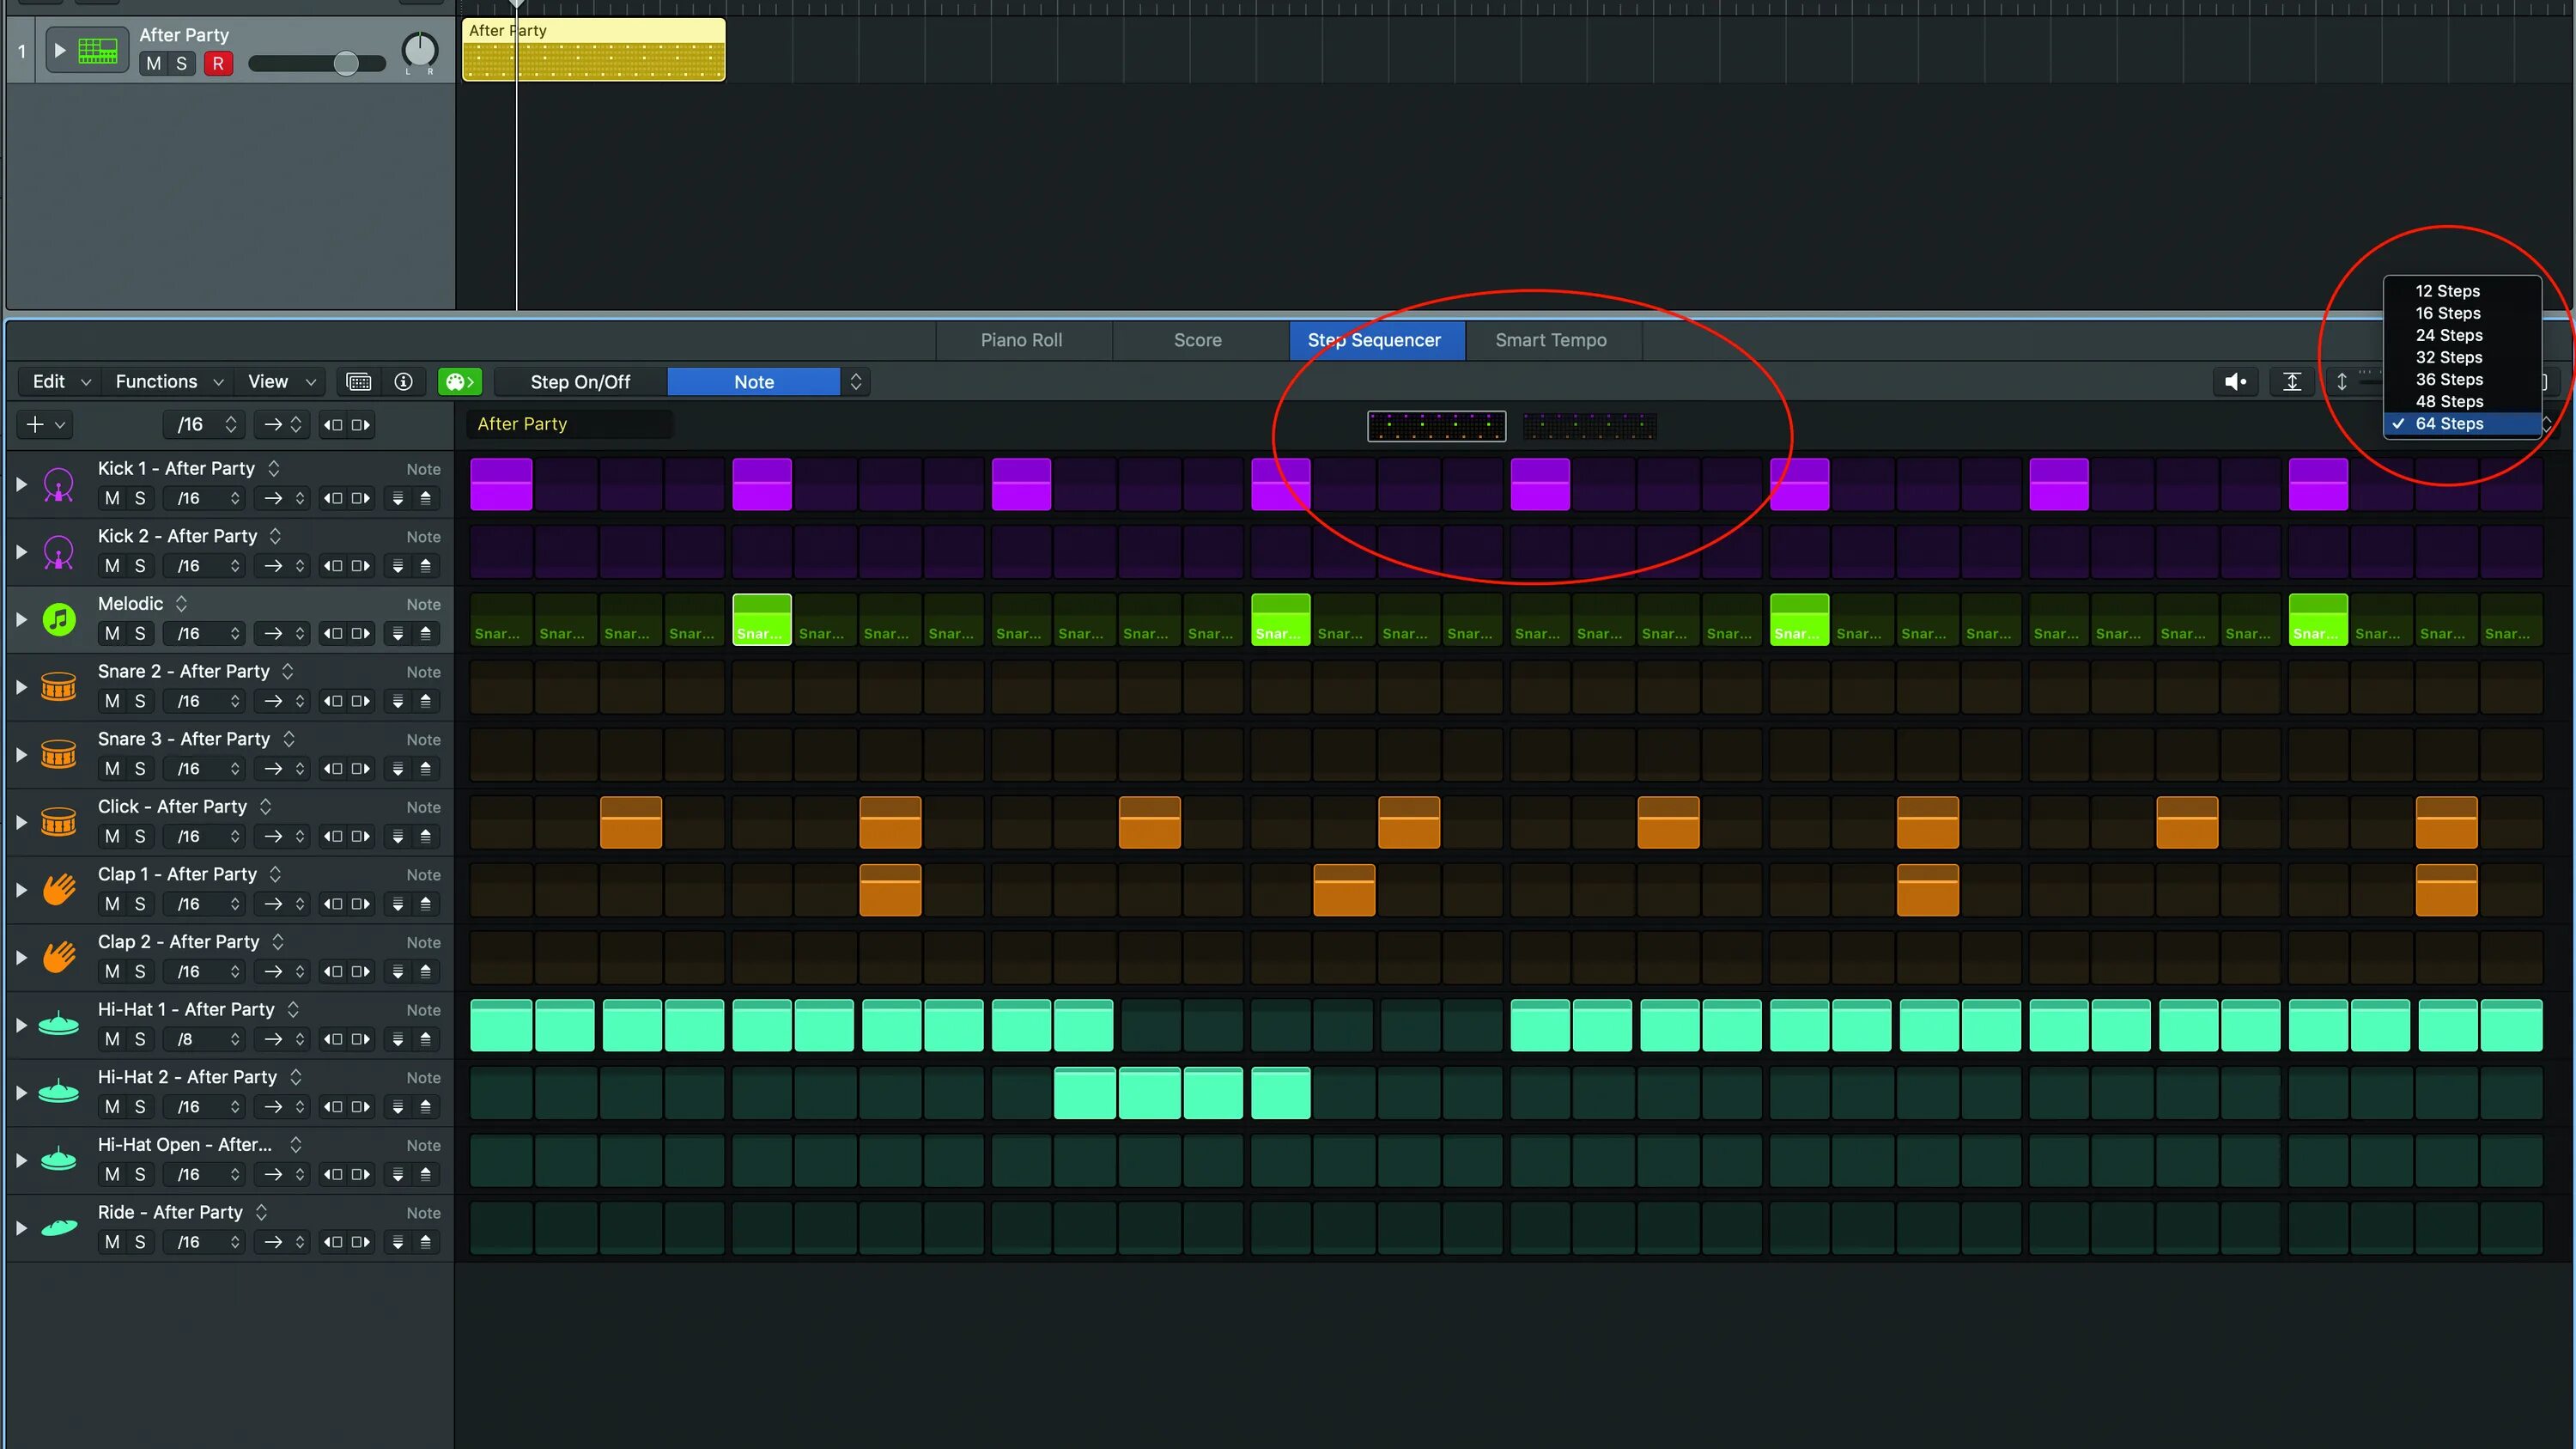This screenshot has width=2576, height=1449.
Task: Click the Kick 1 drum icon
Action: click(x=59, y=484)
